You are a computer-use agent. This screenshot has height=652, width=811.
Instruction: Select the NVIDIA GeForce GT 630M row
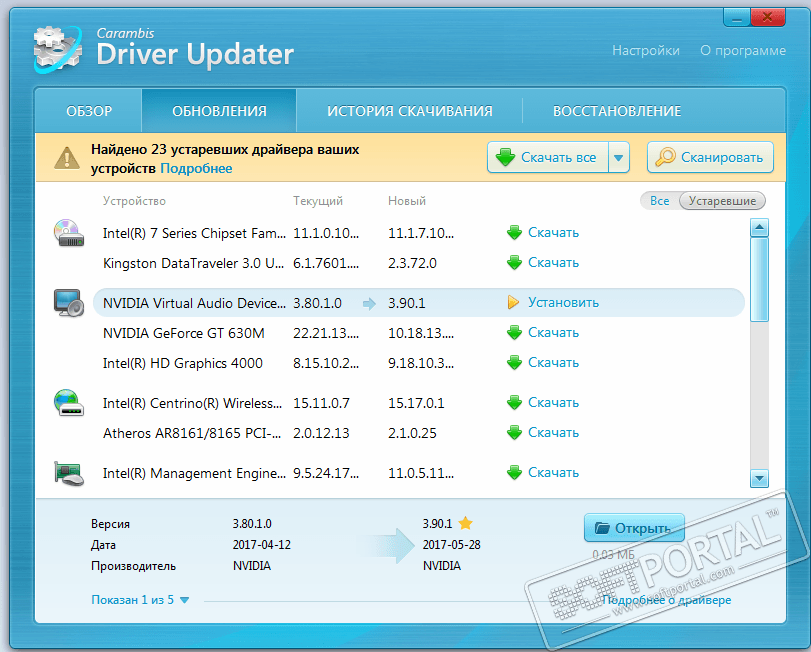tap(418, 333)
